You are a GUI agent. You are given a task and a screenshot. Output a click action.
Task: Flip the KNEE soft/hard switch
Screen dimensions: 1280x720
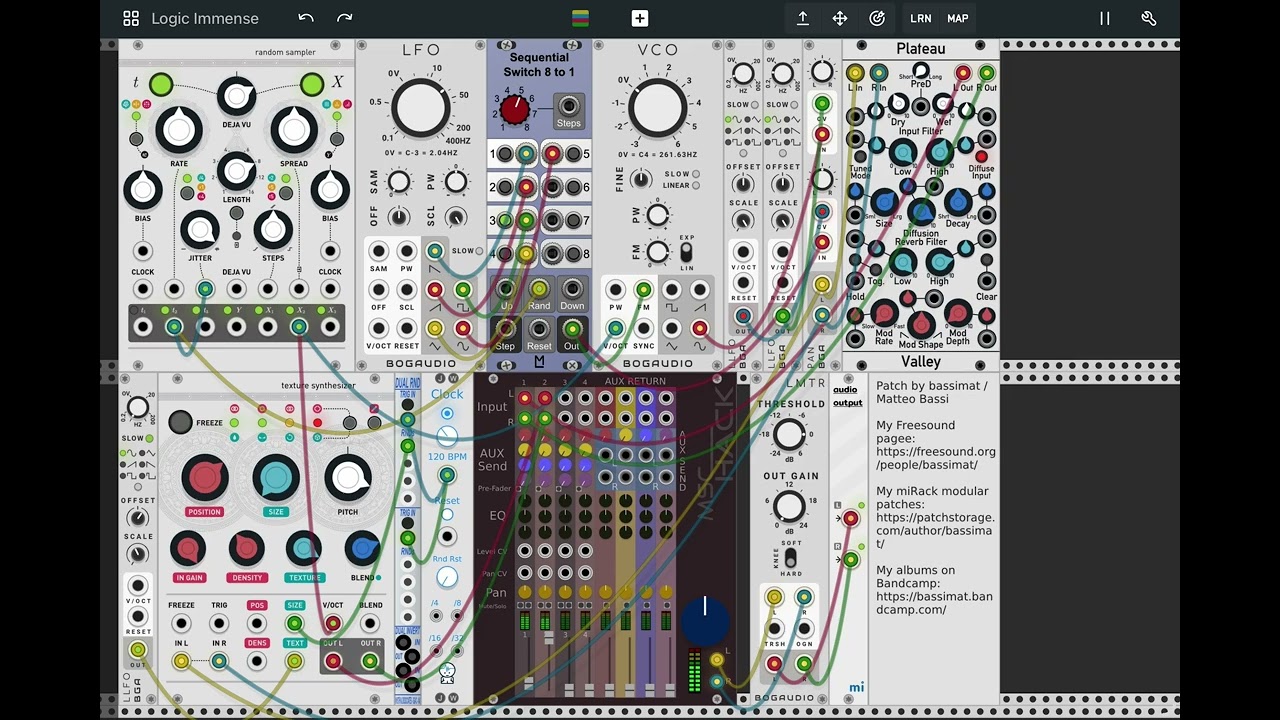point(791,558)
